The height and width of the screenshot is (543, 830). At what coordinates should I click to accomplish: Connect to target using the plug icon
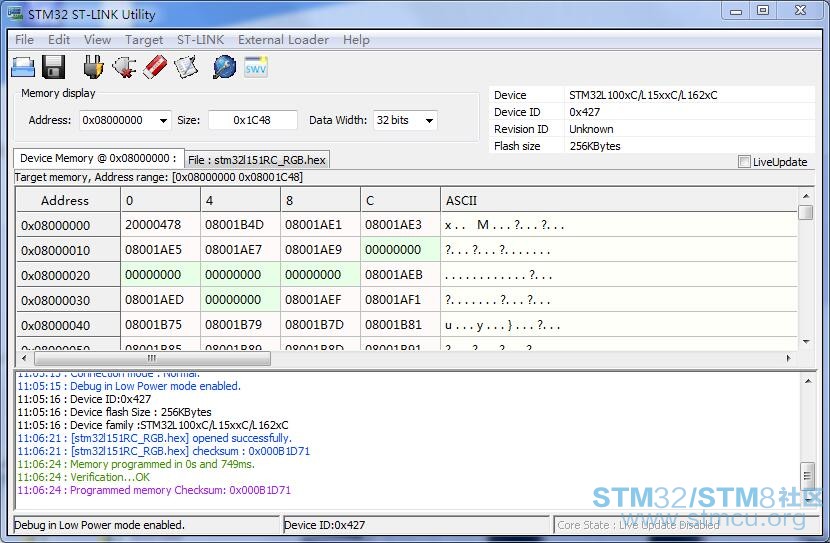click(93, 67)
